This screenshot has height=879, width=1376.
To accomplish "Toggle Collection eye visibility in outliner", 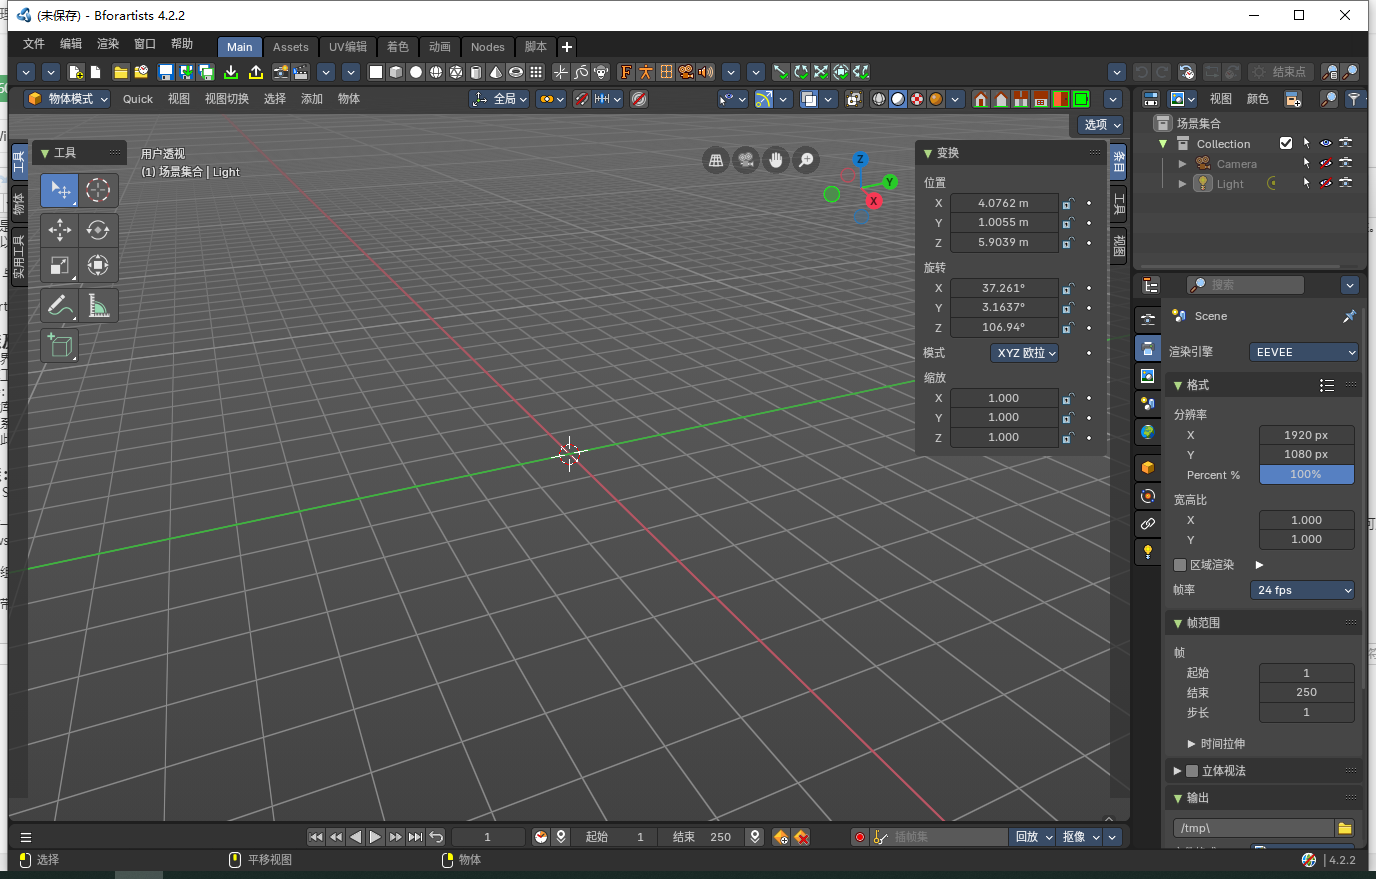I will pos(1326,143).
